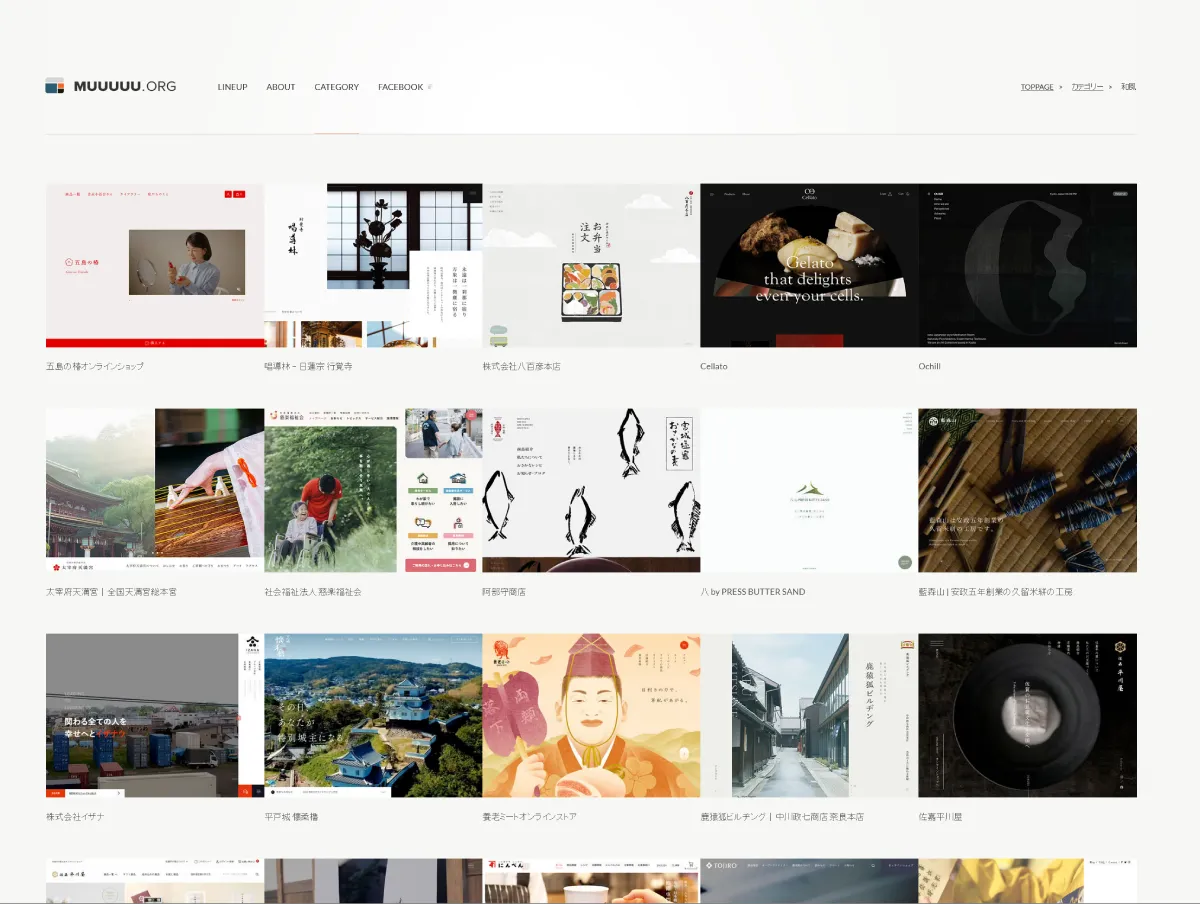1200x912 pixels.
Task: Open the 平戸城 懐柔櫓 castle thumbnail
Action: (373, 715)
